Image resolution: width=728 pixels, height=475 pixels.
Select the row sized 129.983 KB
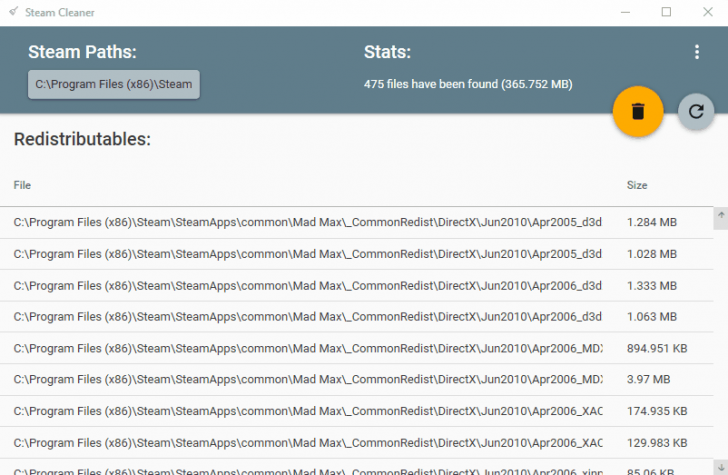click(357, 443)
